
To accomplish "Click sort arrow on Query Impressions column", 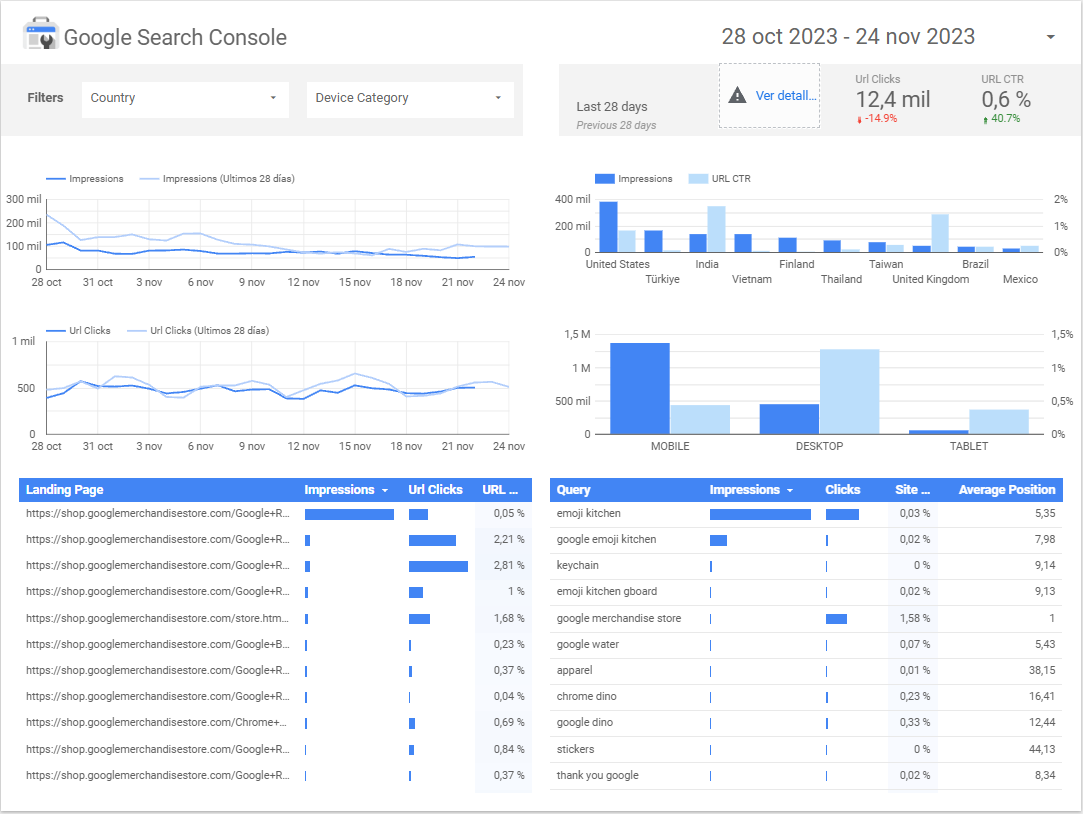I will tap(789, 491).
